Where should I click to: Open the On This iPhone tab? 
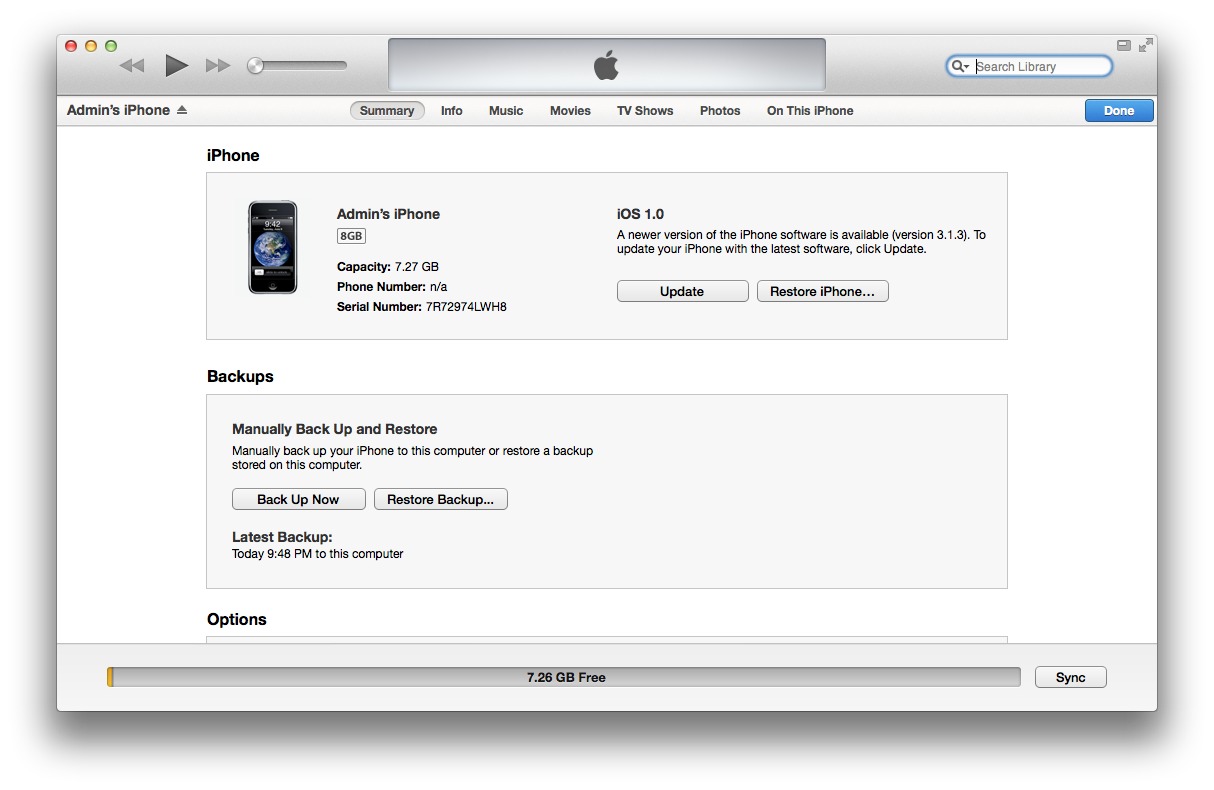pos(810,111)
